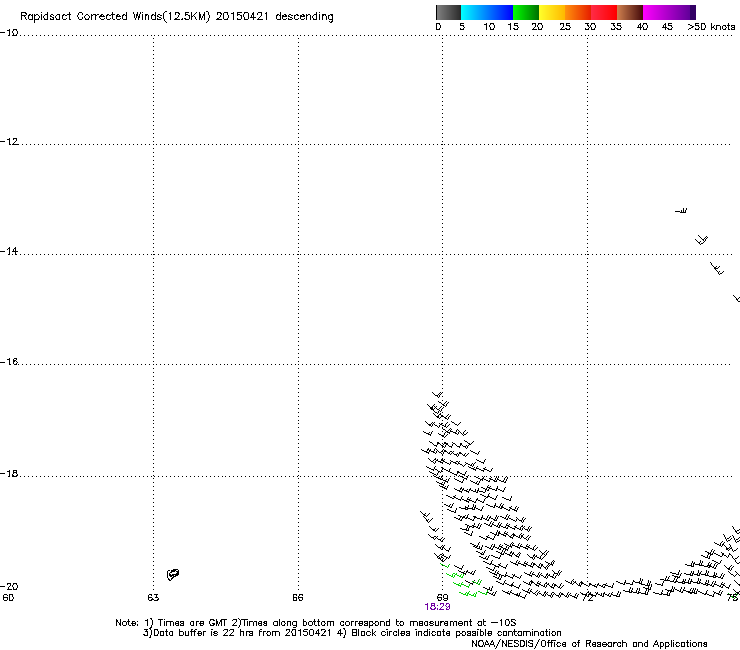Click the brown 35-40 knots legend swatch

[630, 12]
